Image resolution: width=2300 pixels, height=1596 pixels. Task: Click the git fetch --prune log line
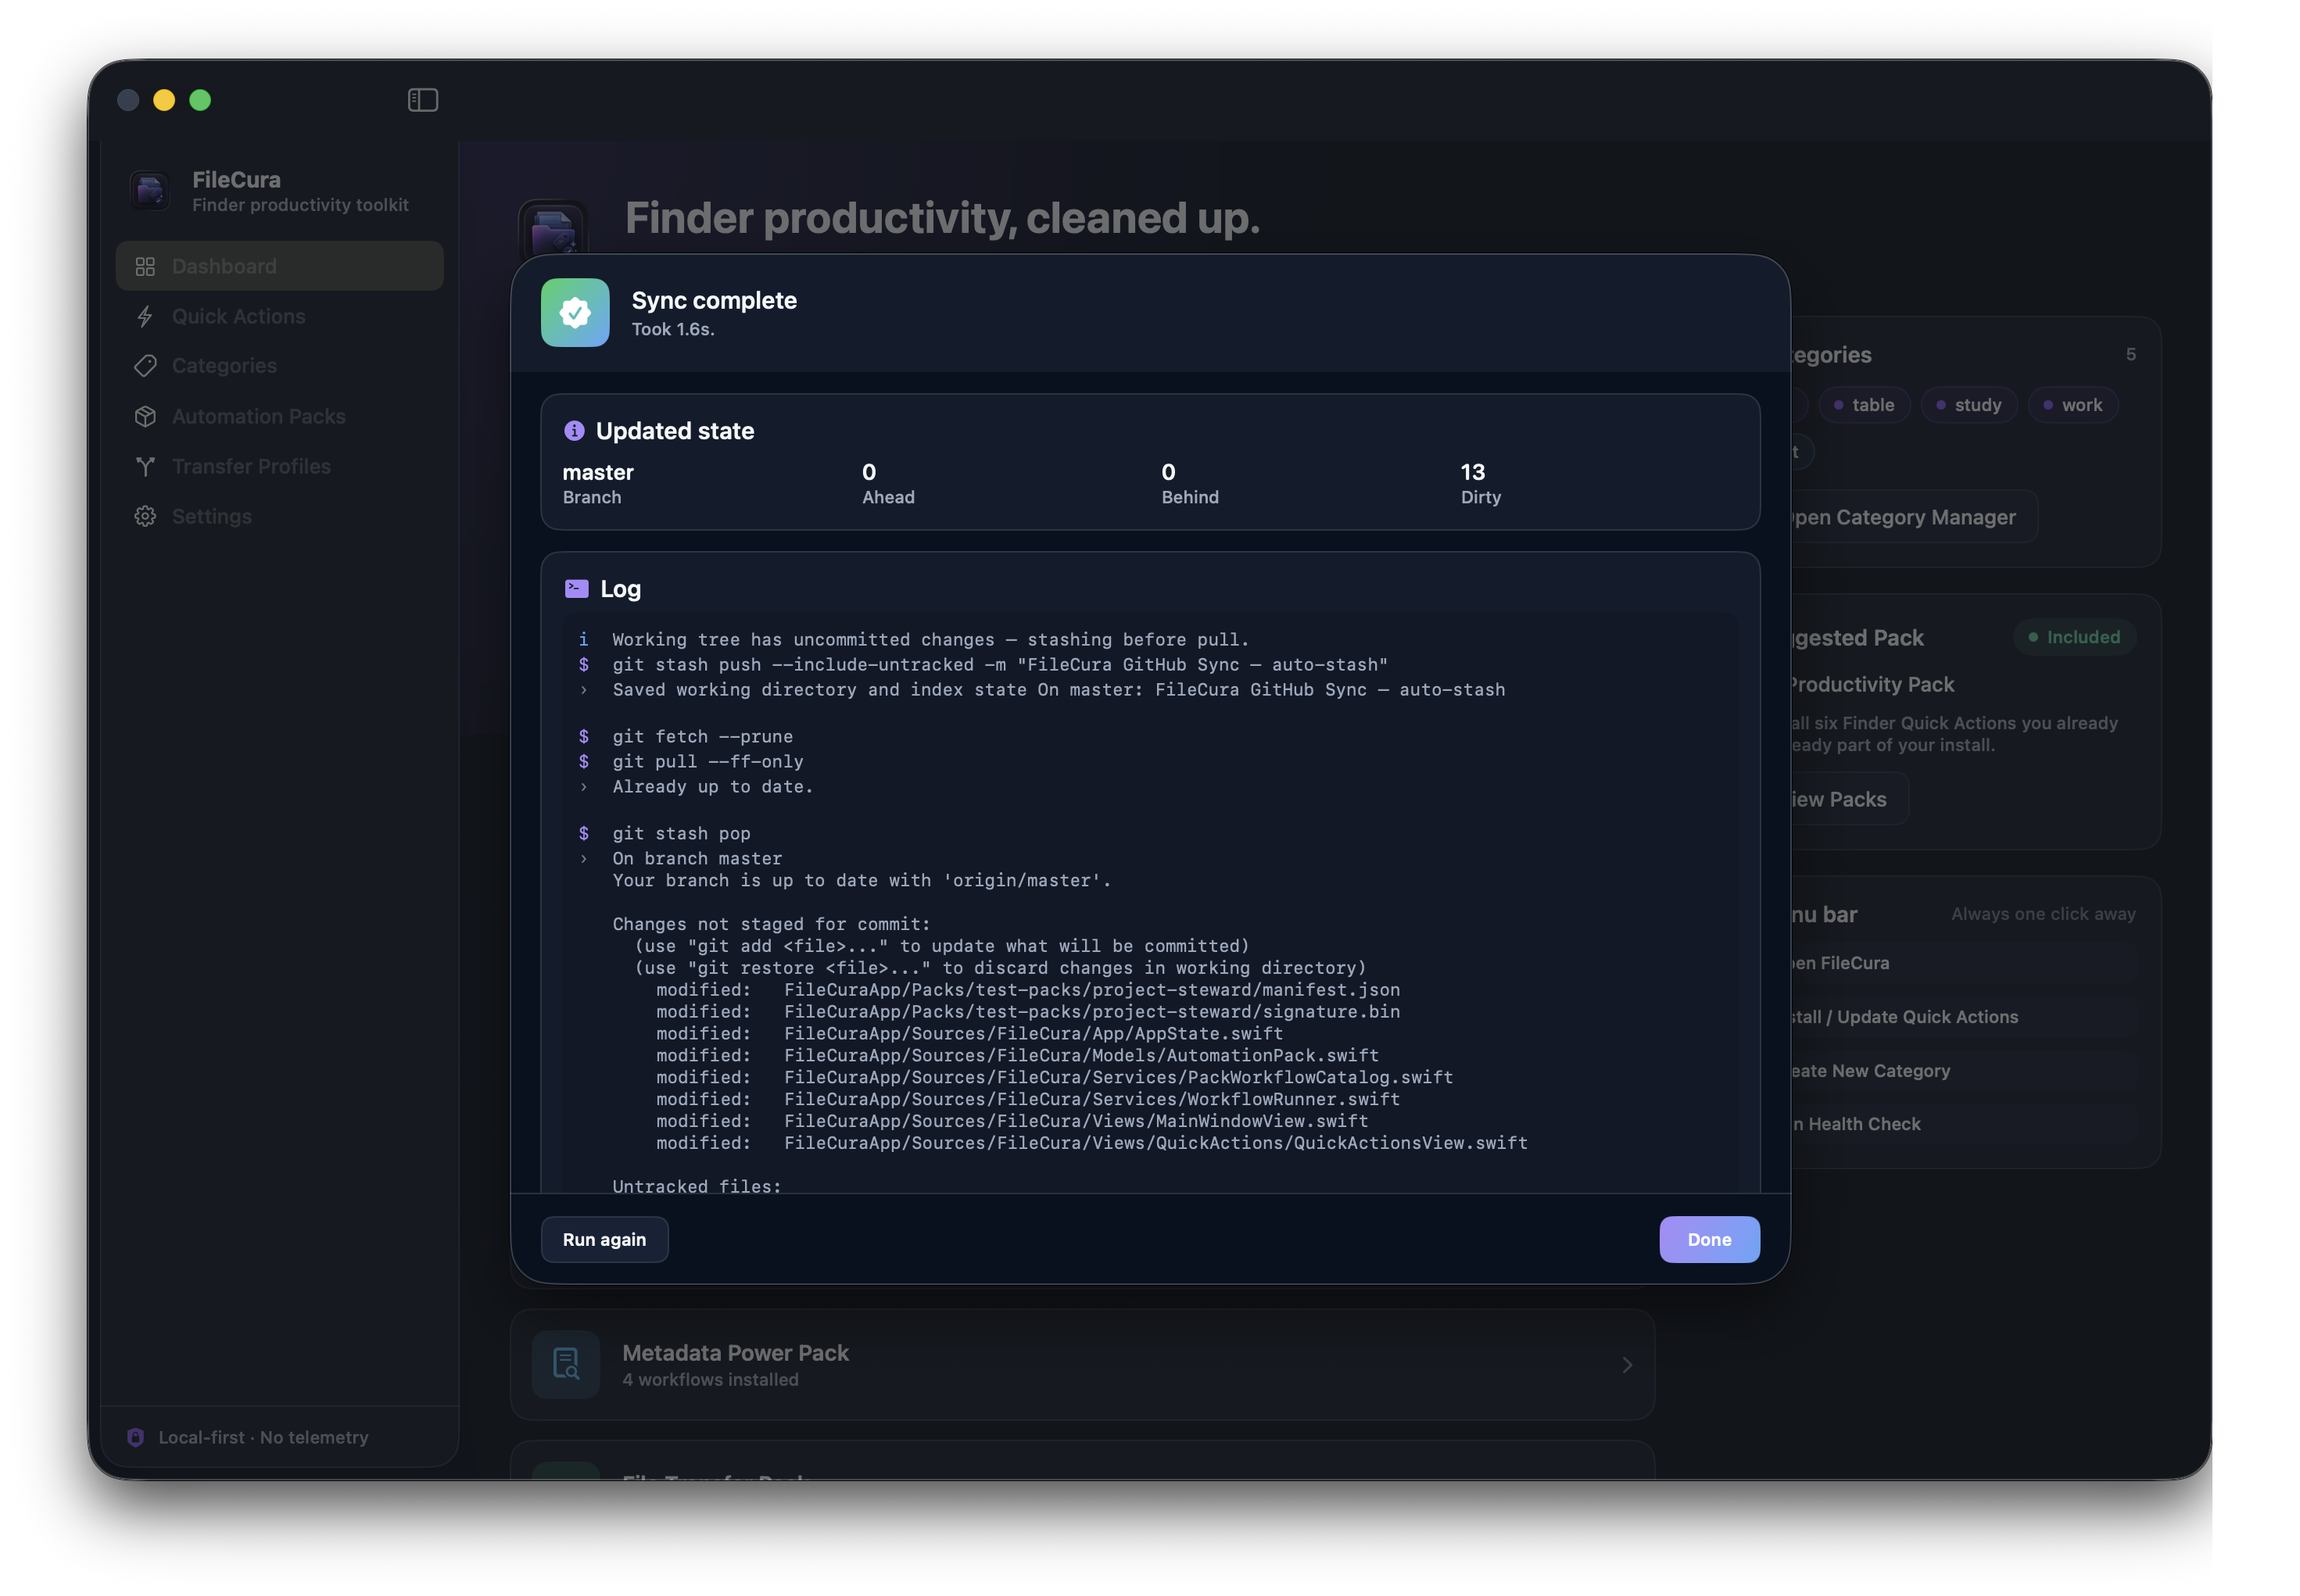[702, 736]
